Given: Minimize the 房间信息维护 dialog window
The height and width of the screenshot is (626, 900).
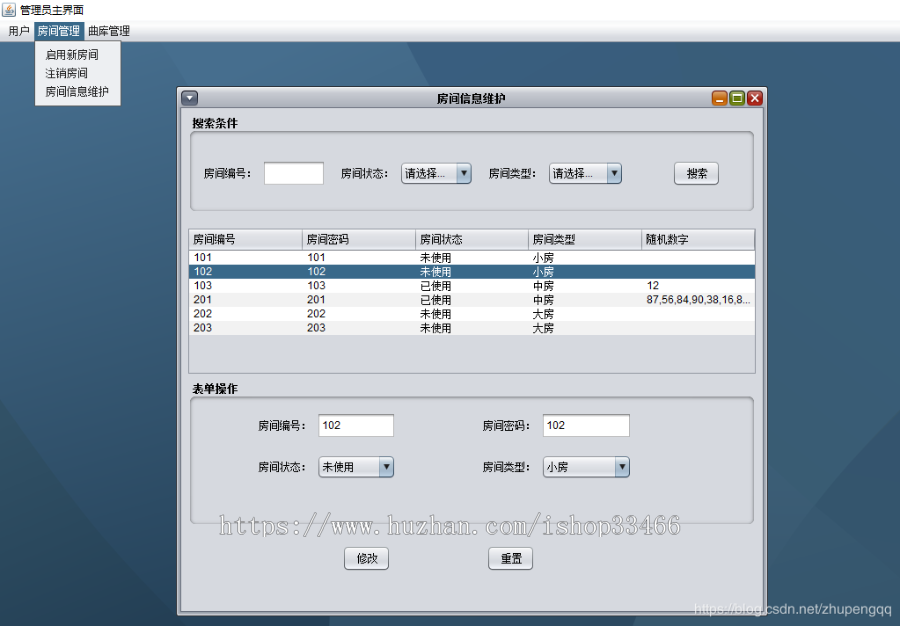Looking at the screenshot, I should click(719, 97).
